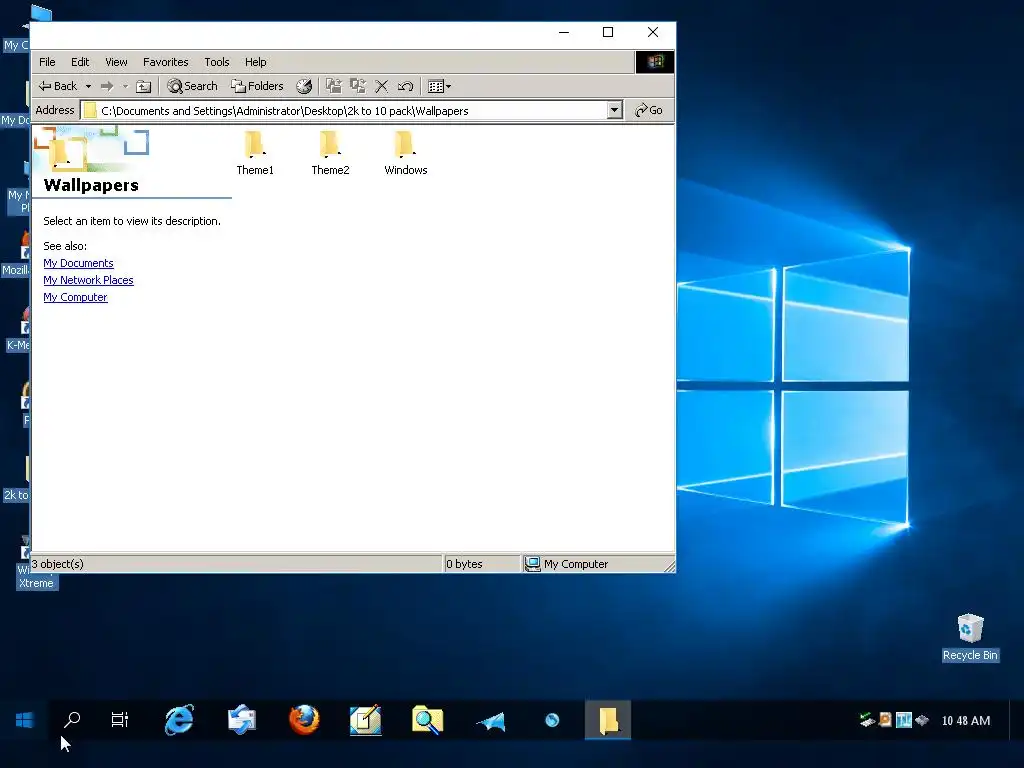Open the Edit menu
Viewport: 1024px width, 768px height.
(x=80, y=62)
